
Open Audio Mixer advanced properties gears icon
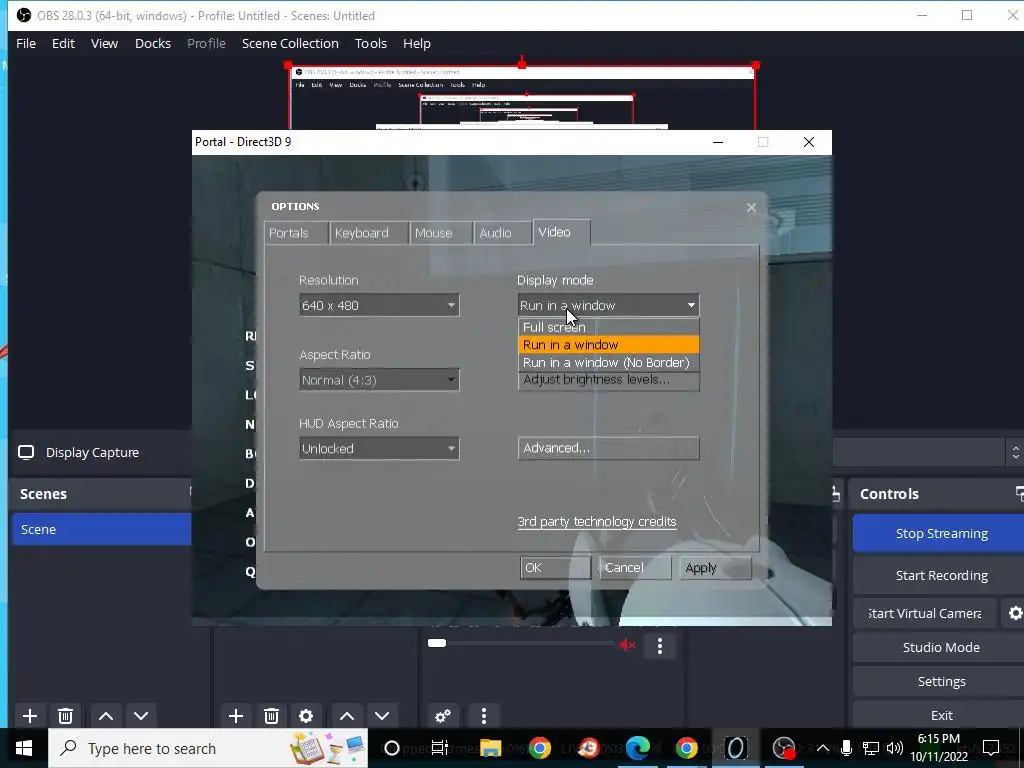[x=443, y=716]
